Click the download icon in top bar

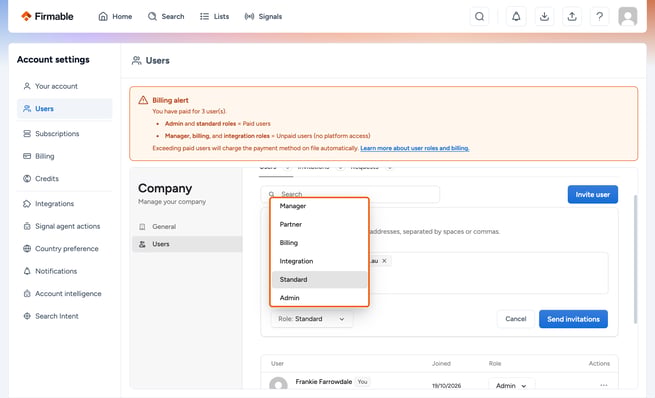point(544,16)
